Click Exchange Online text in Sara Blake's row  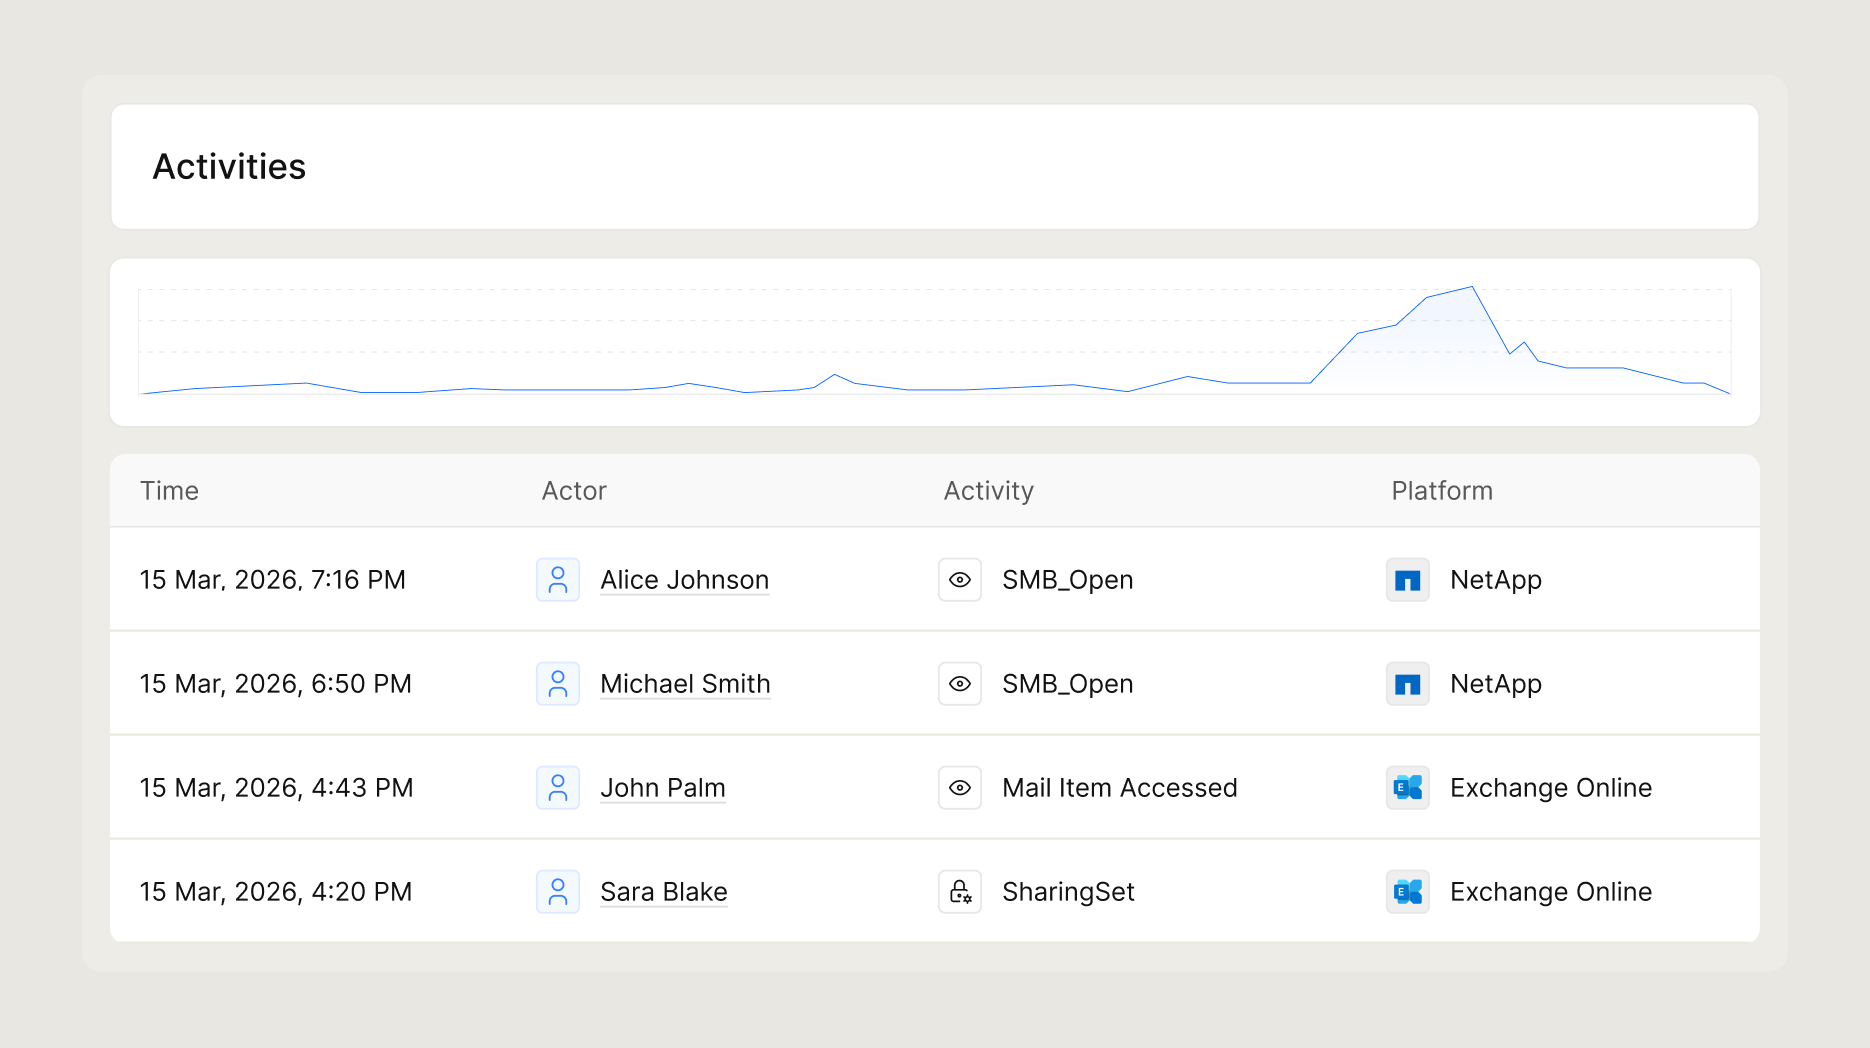[1551, 892]
